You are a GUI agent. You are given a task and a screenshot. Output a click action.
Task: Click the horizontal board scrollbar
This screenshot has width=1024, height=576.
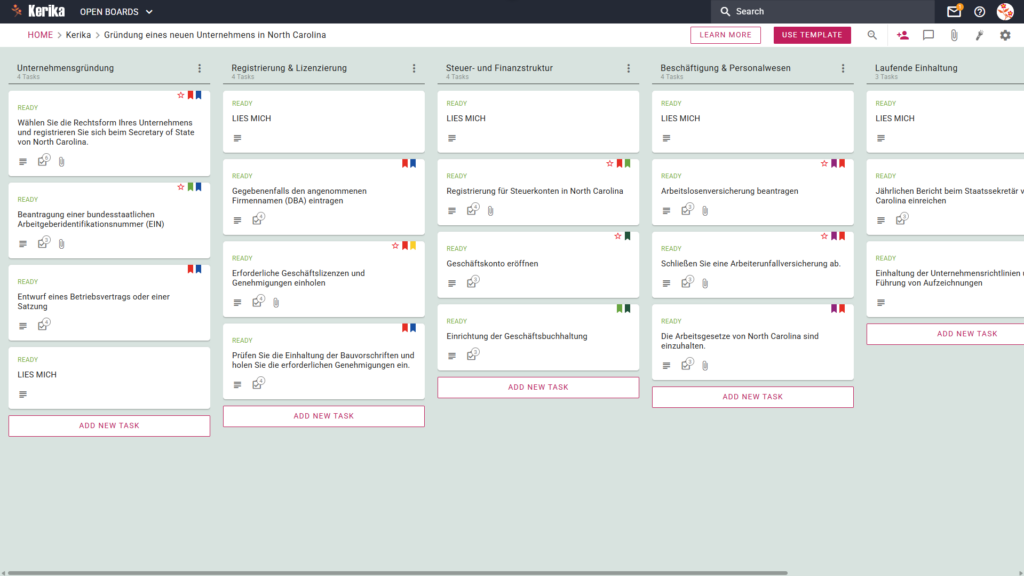point(398,573)
